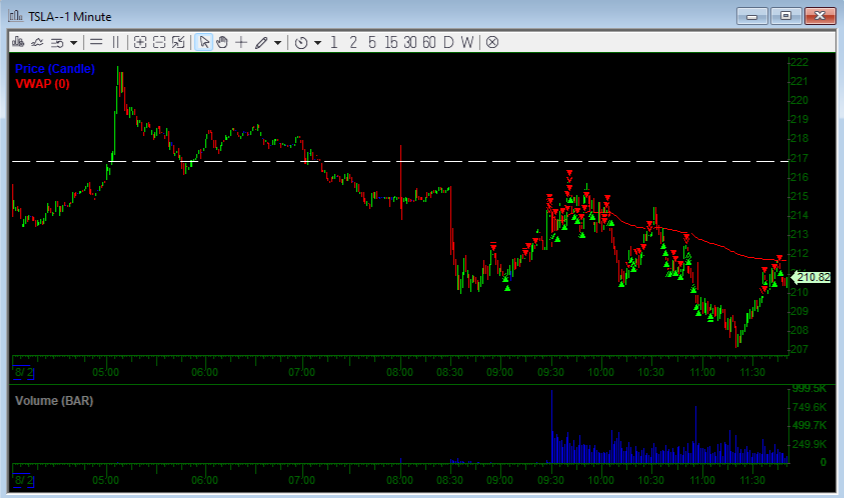Screen dimensions: 844x498
Task: Maximize the TSLA chart window
Action: pos(786,16)
